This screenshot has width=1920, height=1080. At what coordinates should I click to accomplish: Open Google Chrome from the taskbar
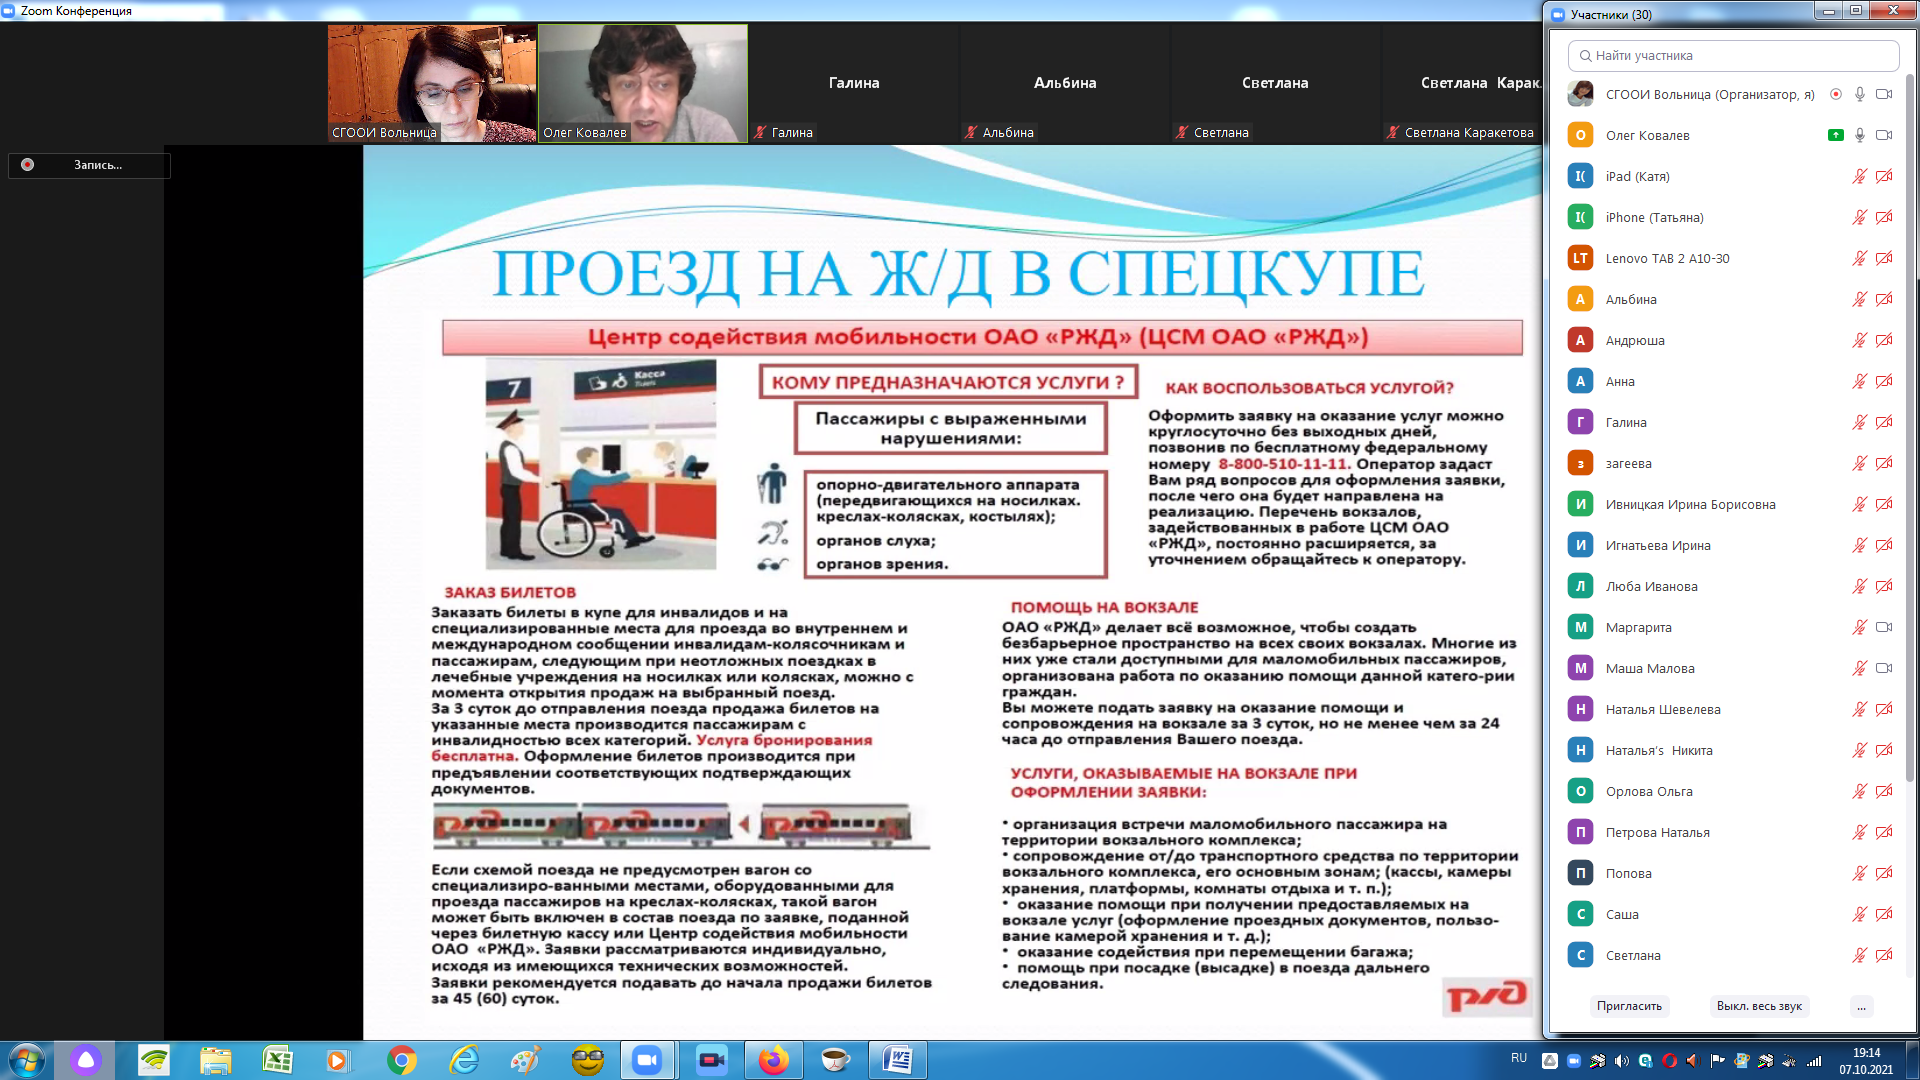pos(401,1060)
